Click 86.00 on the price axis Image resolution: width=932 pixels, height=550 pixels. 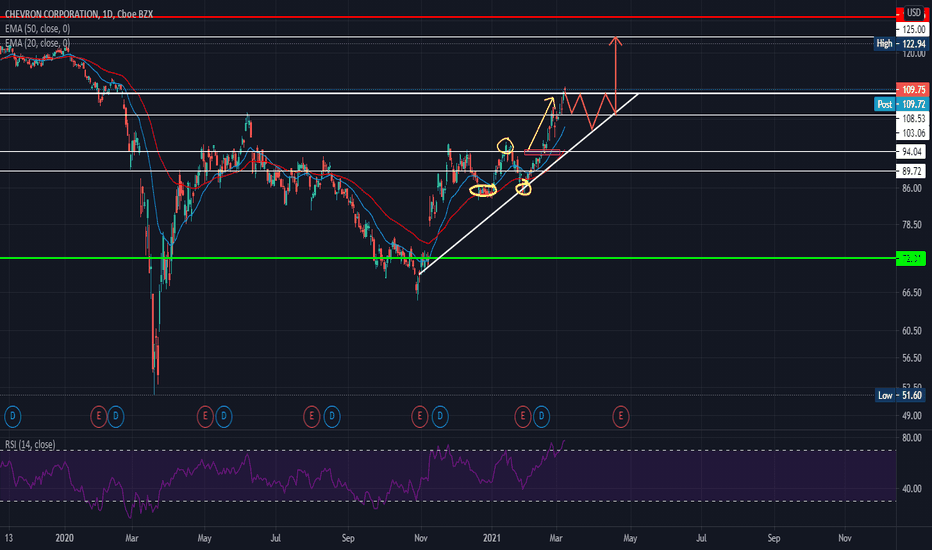[x=912, y=188]
